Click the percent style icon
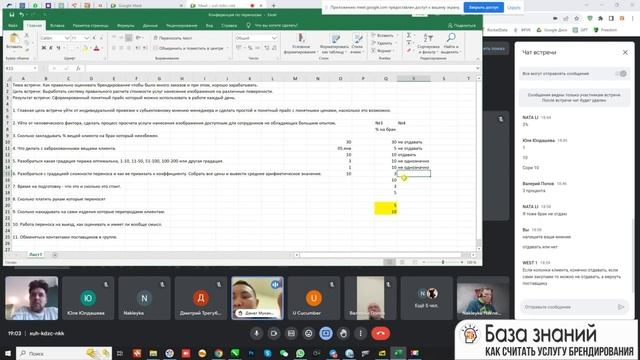This screenshot has width=640, height=360. pyautogui.click(x=250, y=48)
